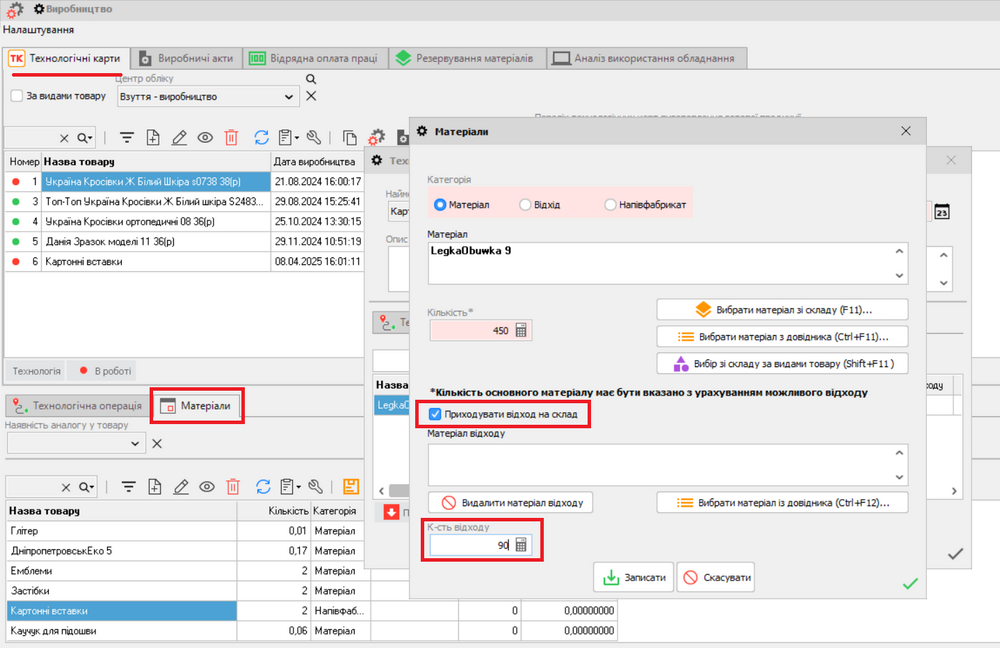This screenshot has height=648, width=1000.
Task: Click the wrench settings icon in the upper toolbar
Action: (x=314, y=138)
